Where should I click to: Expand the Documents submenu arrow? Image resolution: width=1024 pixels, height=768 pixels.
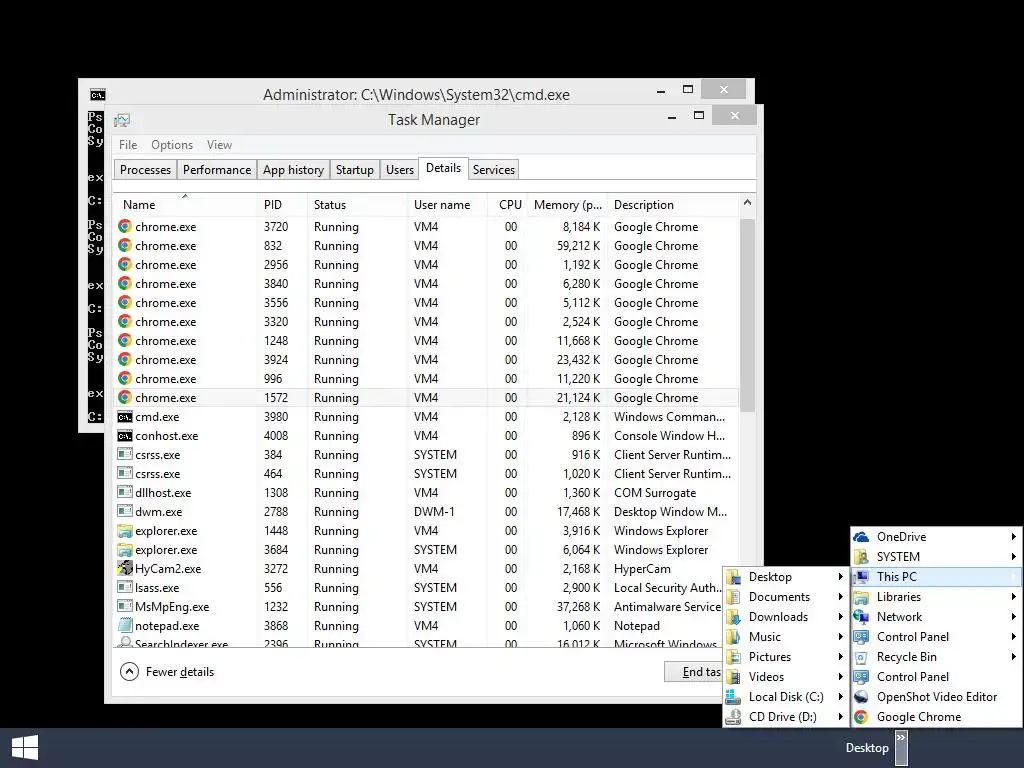(x=841, y=597)
